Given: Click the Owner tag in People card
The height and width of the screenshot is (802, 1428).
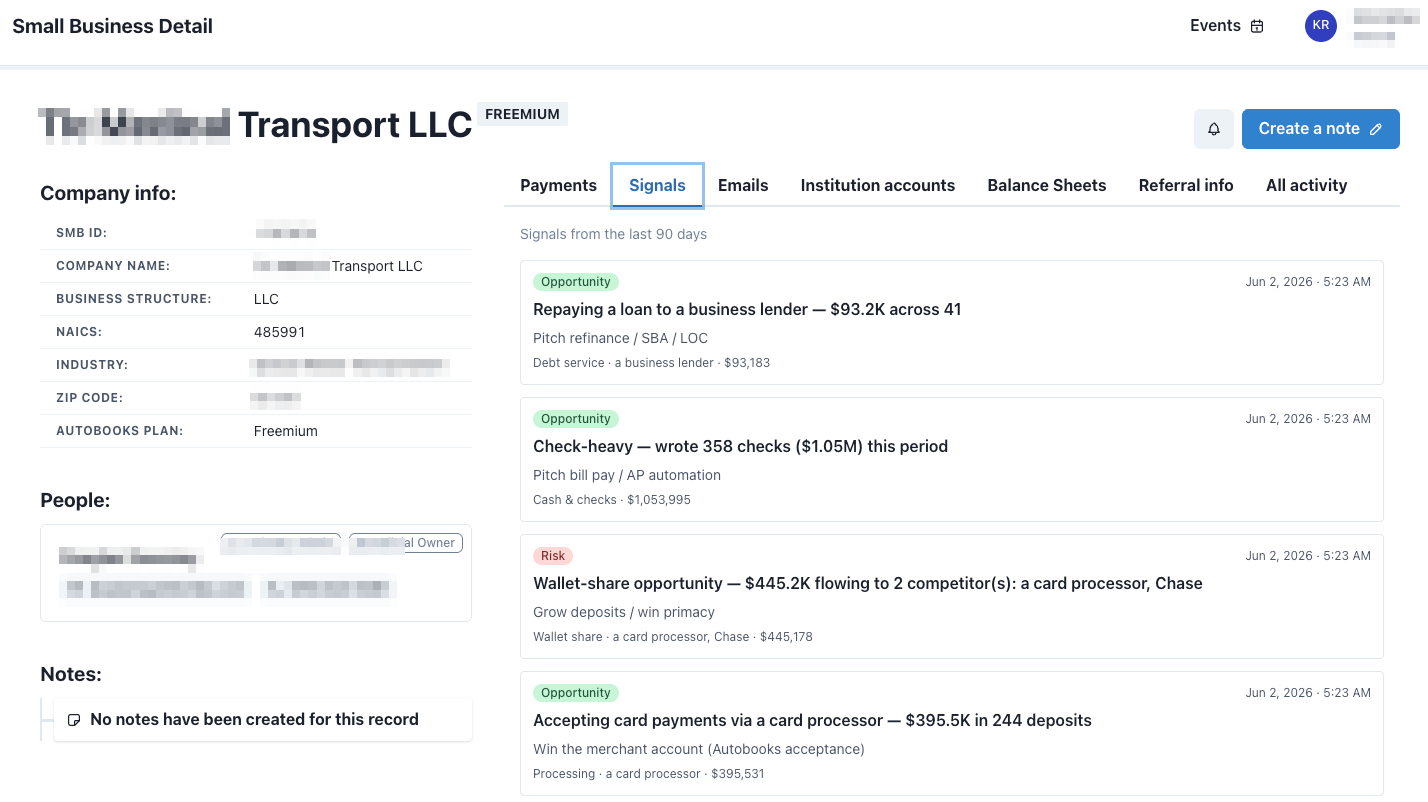Looking at the screenshot, I should pos(406,543).
